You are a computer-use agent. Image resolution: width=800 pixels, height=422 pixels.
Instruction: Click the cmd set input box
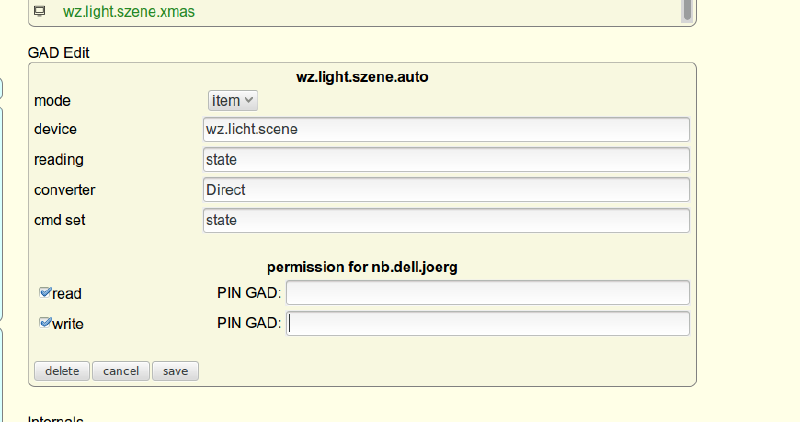click(446, 219)
